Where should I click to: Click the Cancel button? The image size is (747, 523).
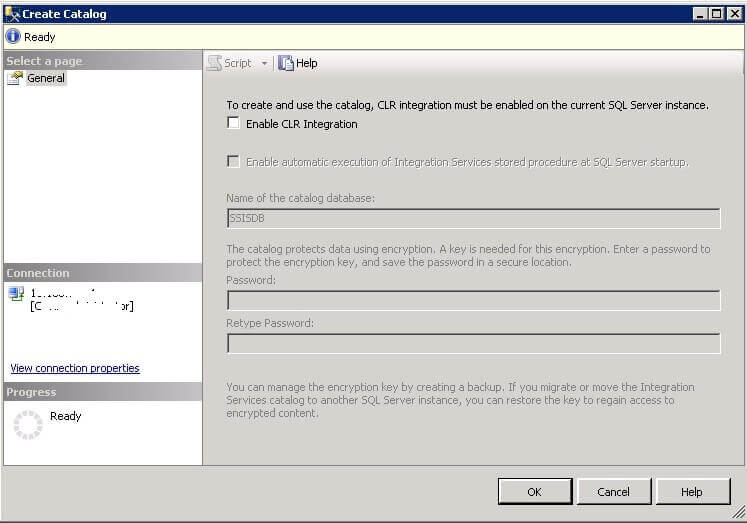click(x=614, y=492)
